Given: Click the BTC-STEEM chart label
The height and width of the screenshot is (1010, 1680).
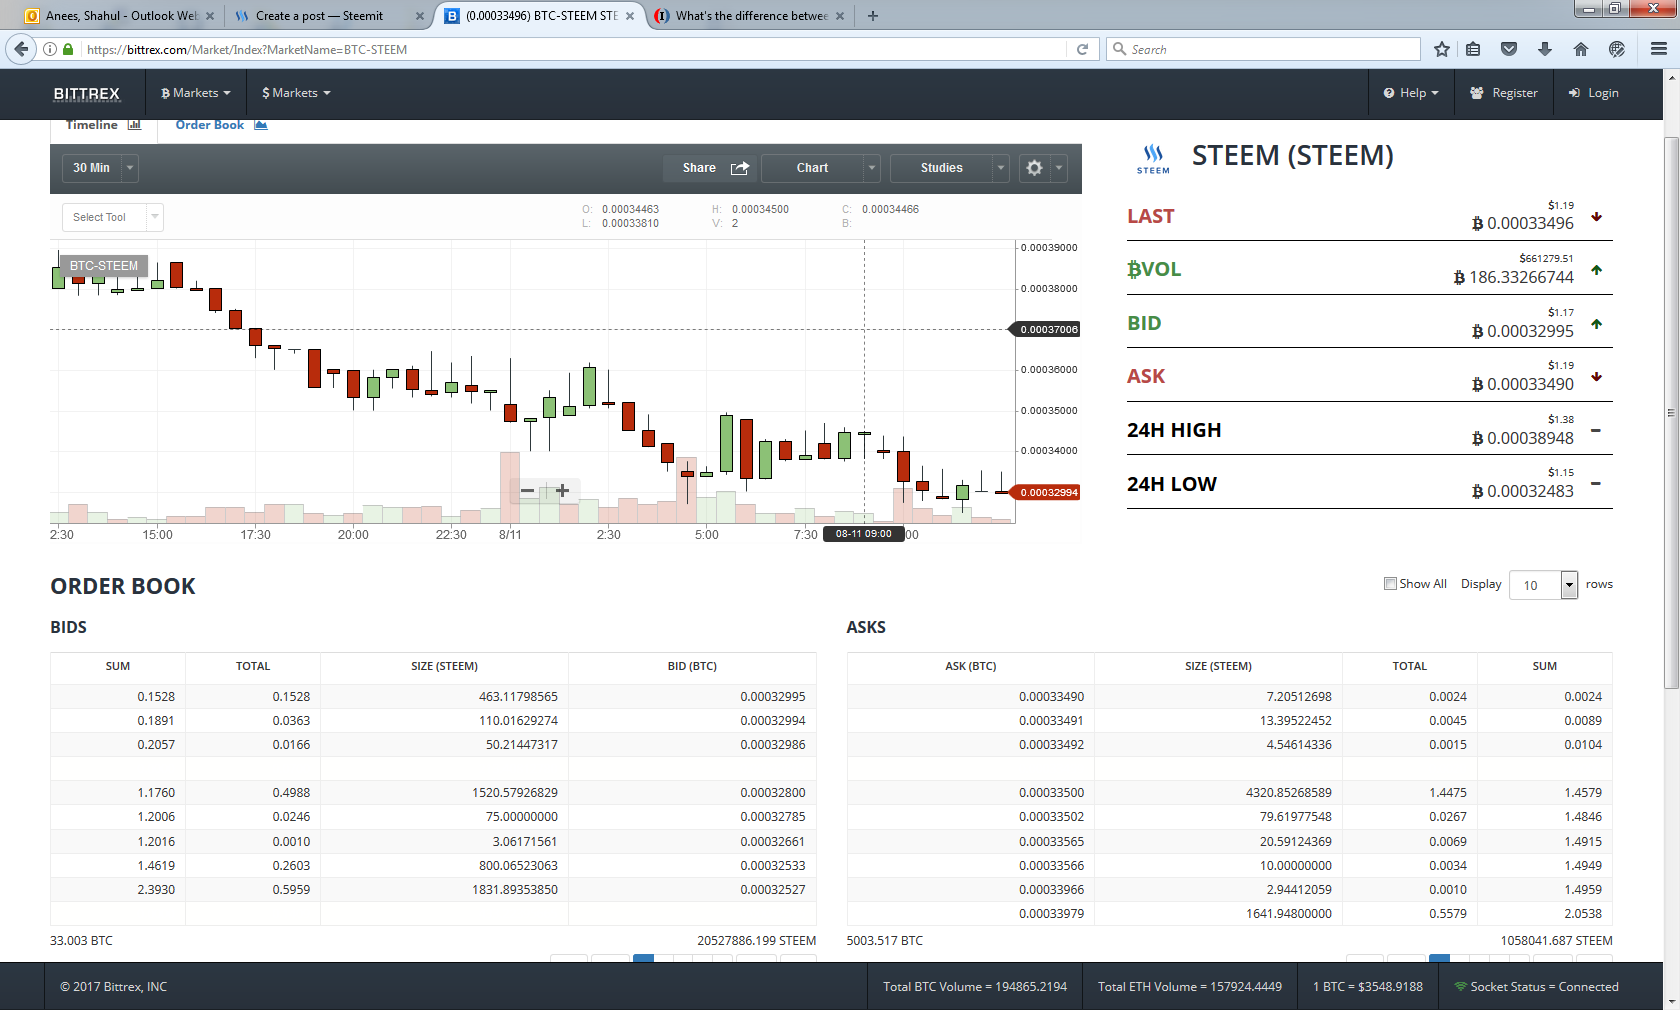Looking at the screenshot, I should point(104,266).
